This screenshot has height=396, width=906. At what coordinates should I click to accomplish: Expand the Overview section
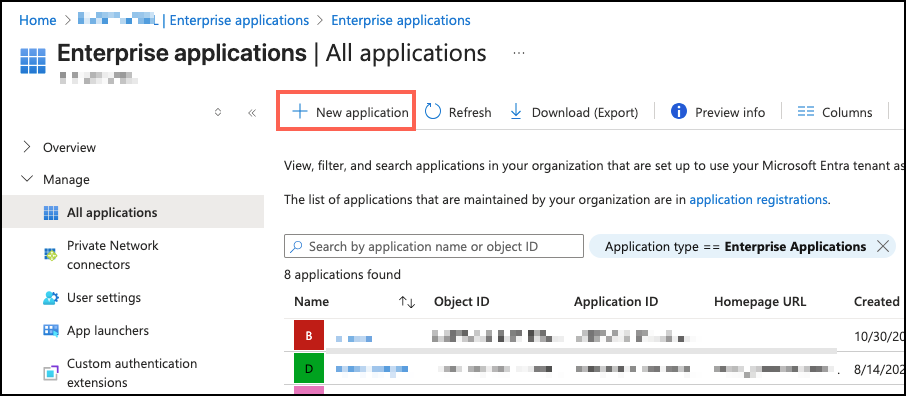(x=27, y=147)
